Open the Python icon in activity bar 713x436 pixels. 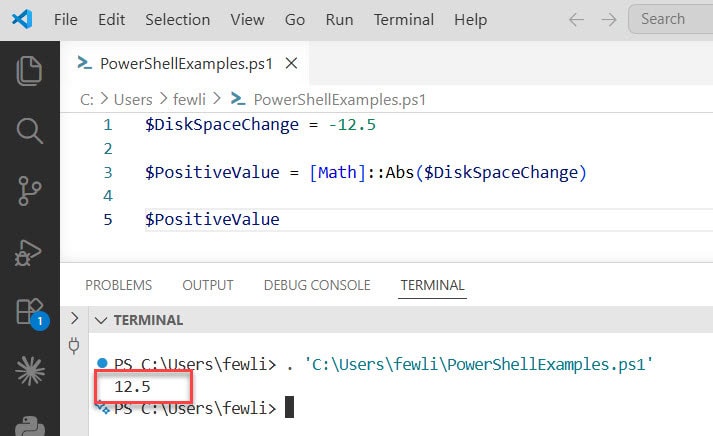[x=30, y=426]
